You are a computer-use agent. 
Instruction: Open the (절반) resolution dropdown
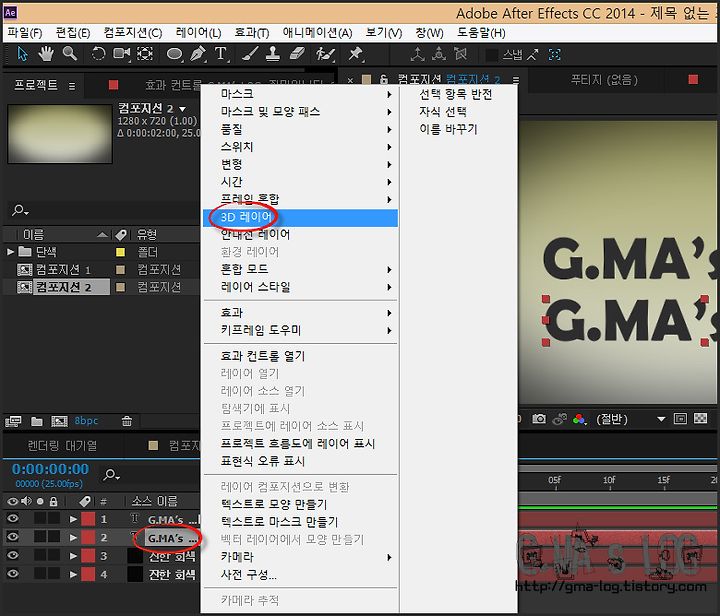(631, 419)
